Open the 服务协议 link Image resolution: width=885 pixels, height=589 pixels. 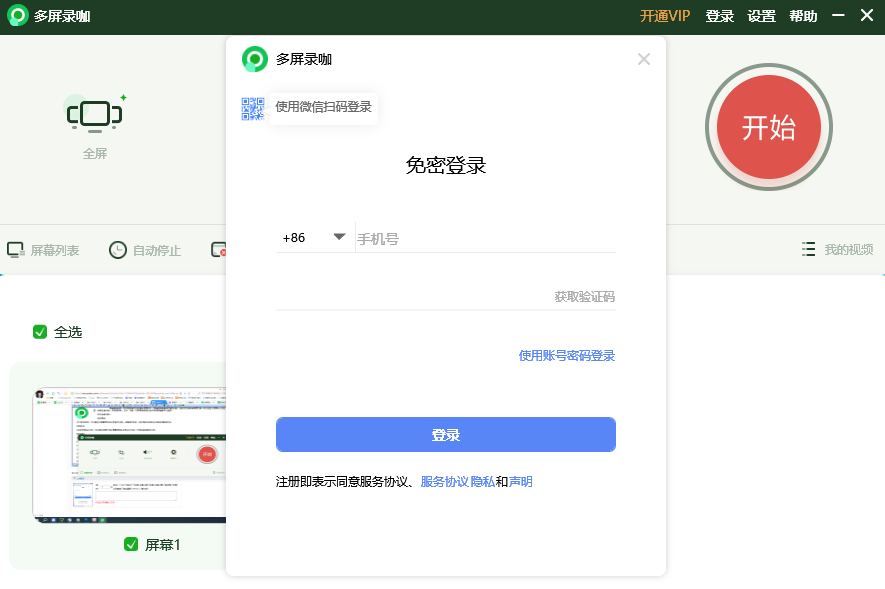[445, 481]
